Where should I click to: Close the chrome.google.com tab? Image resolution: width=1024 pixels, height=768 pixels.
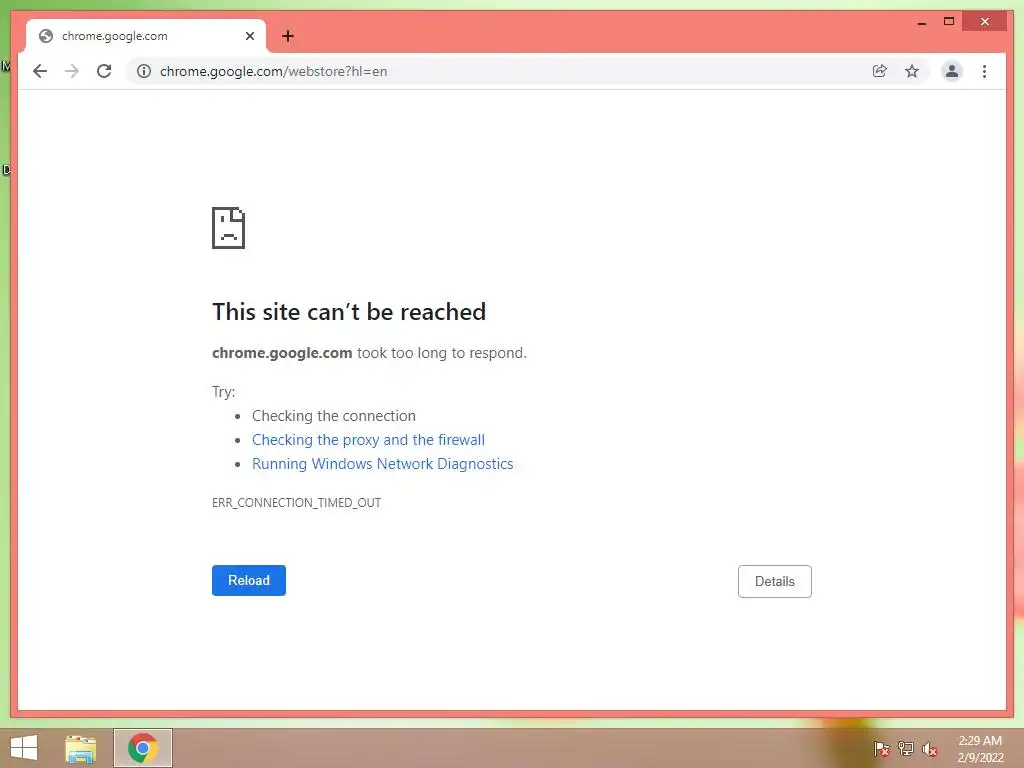[249, 36]
